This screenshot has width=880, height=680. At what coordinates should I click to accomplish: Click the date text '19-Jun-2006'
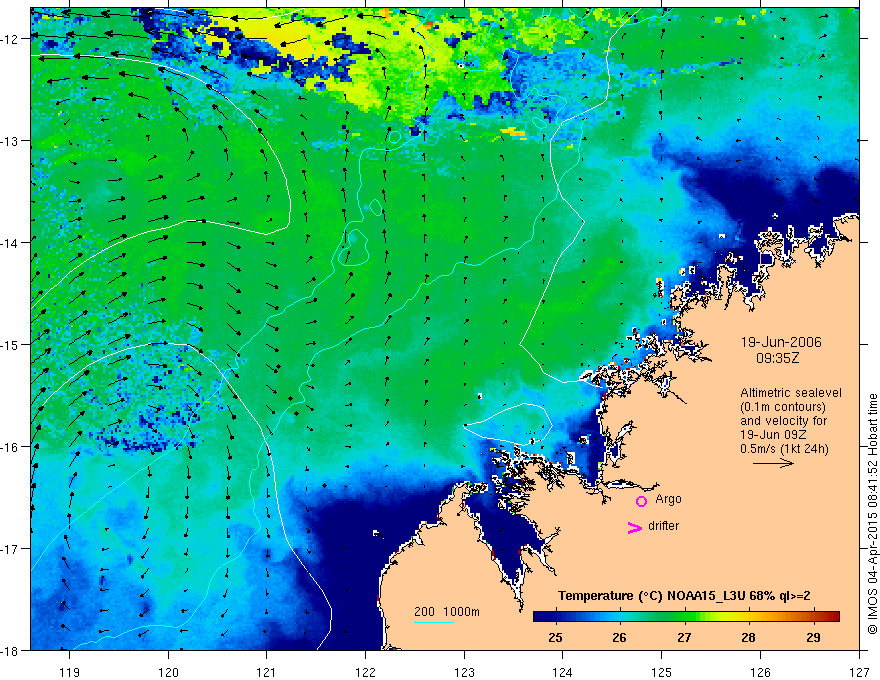coord(781,342)
